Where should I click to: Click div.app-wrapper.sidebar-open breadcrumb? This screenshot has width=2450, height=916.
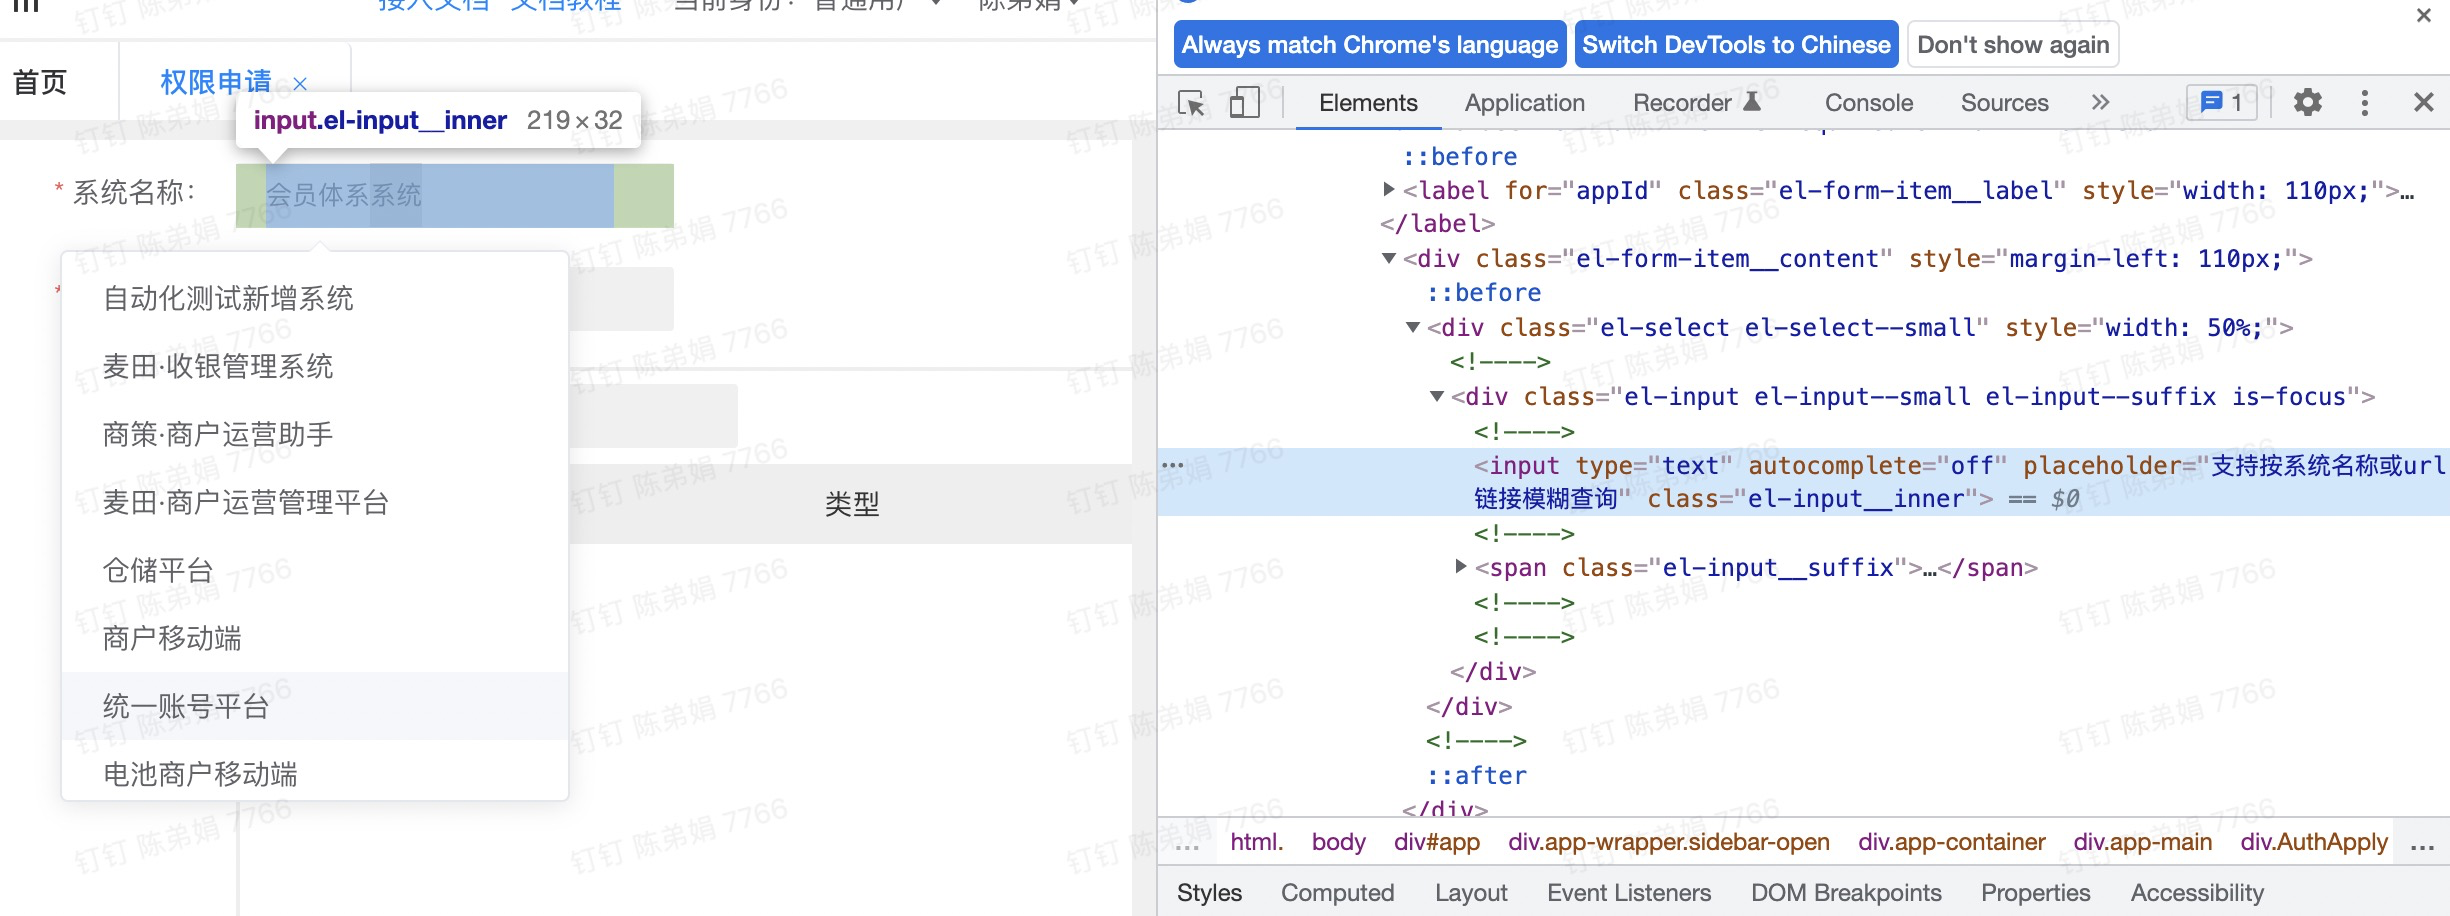[x=1669, y=842]
